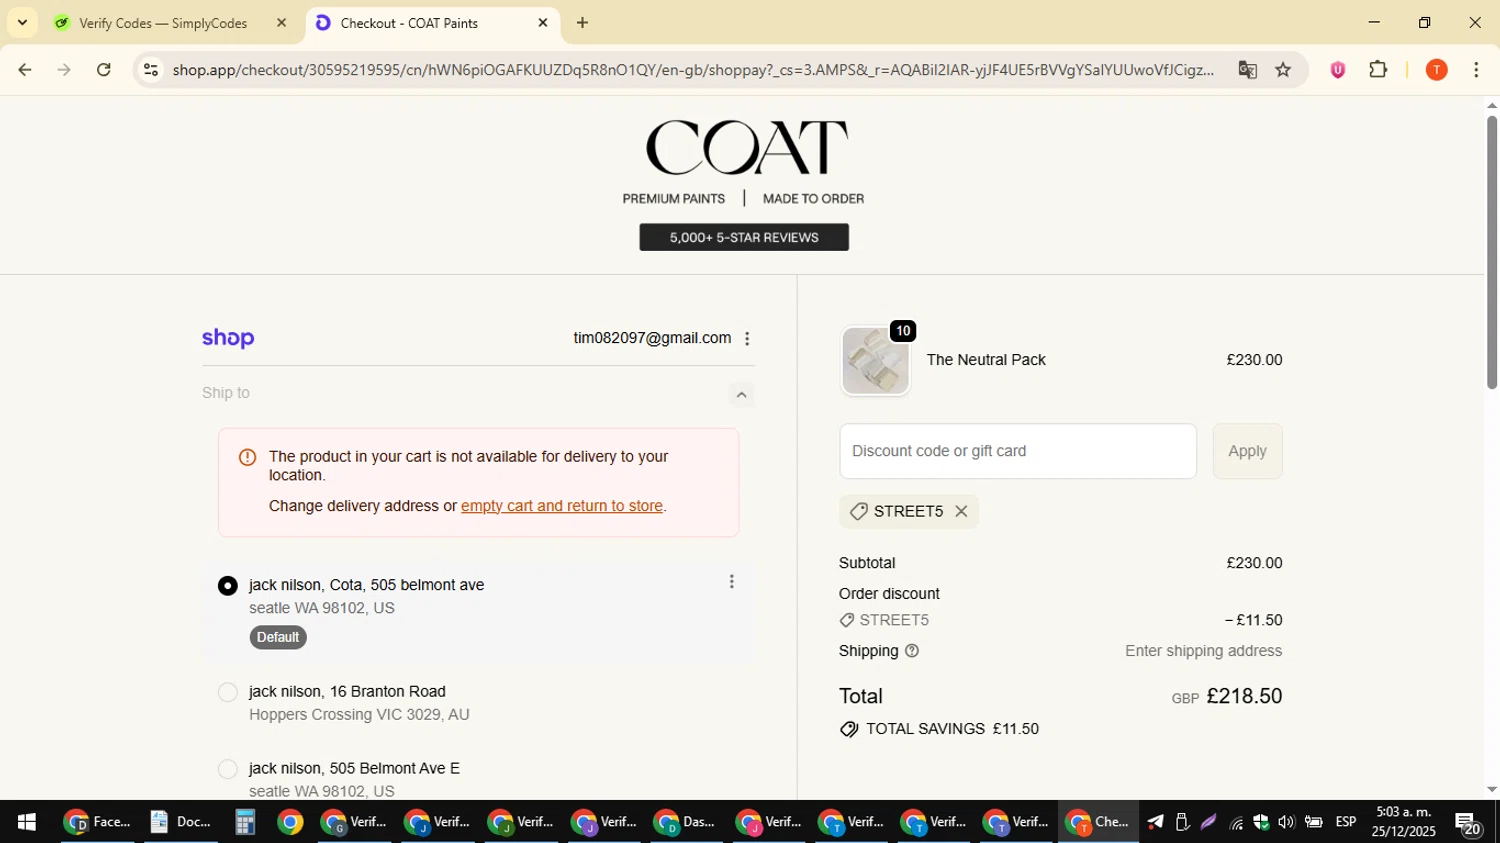Select the 16 Branton Road address

pyautogui.click(x=227, y=692)
